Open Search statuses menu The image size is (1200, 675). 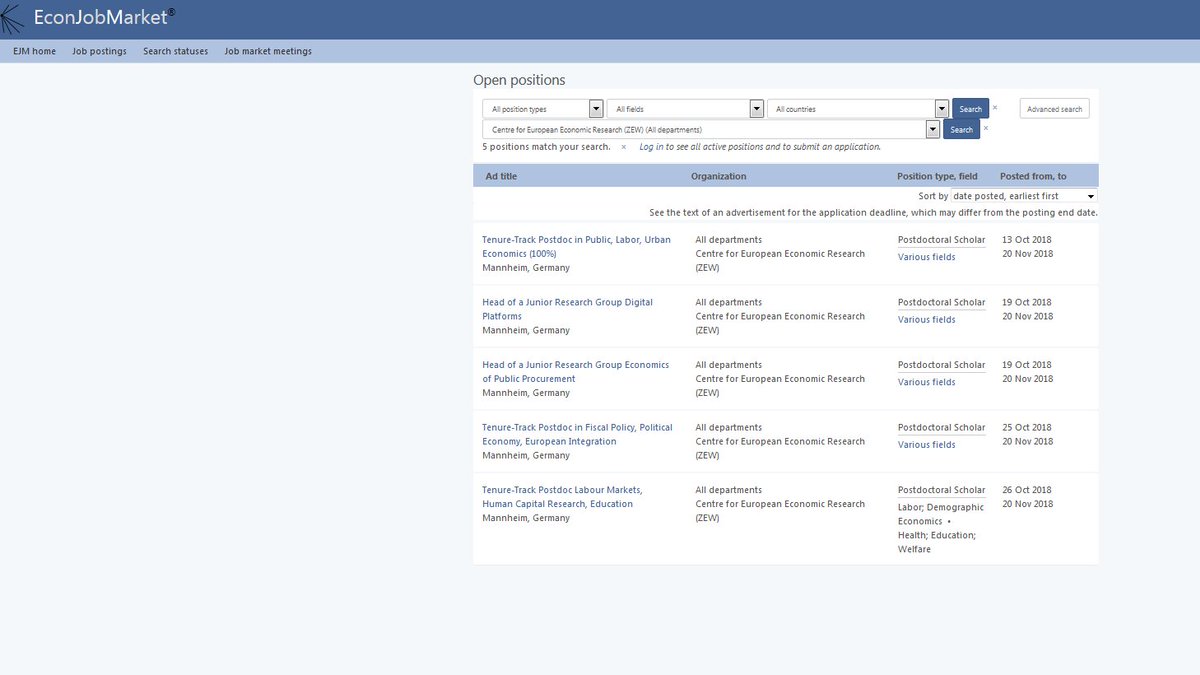point(175,51)
